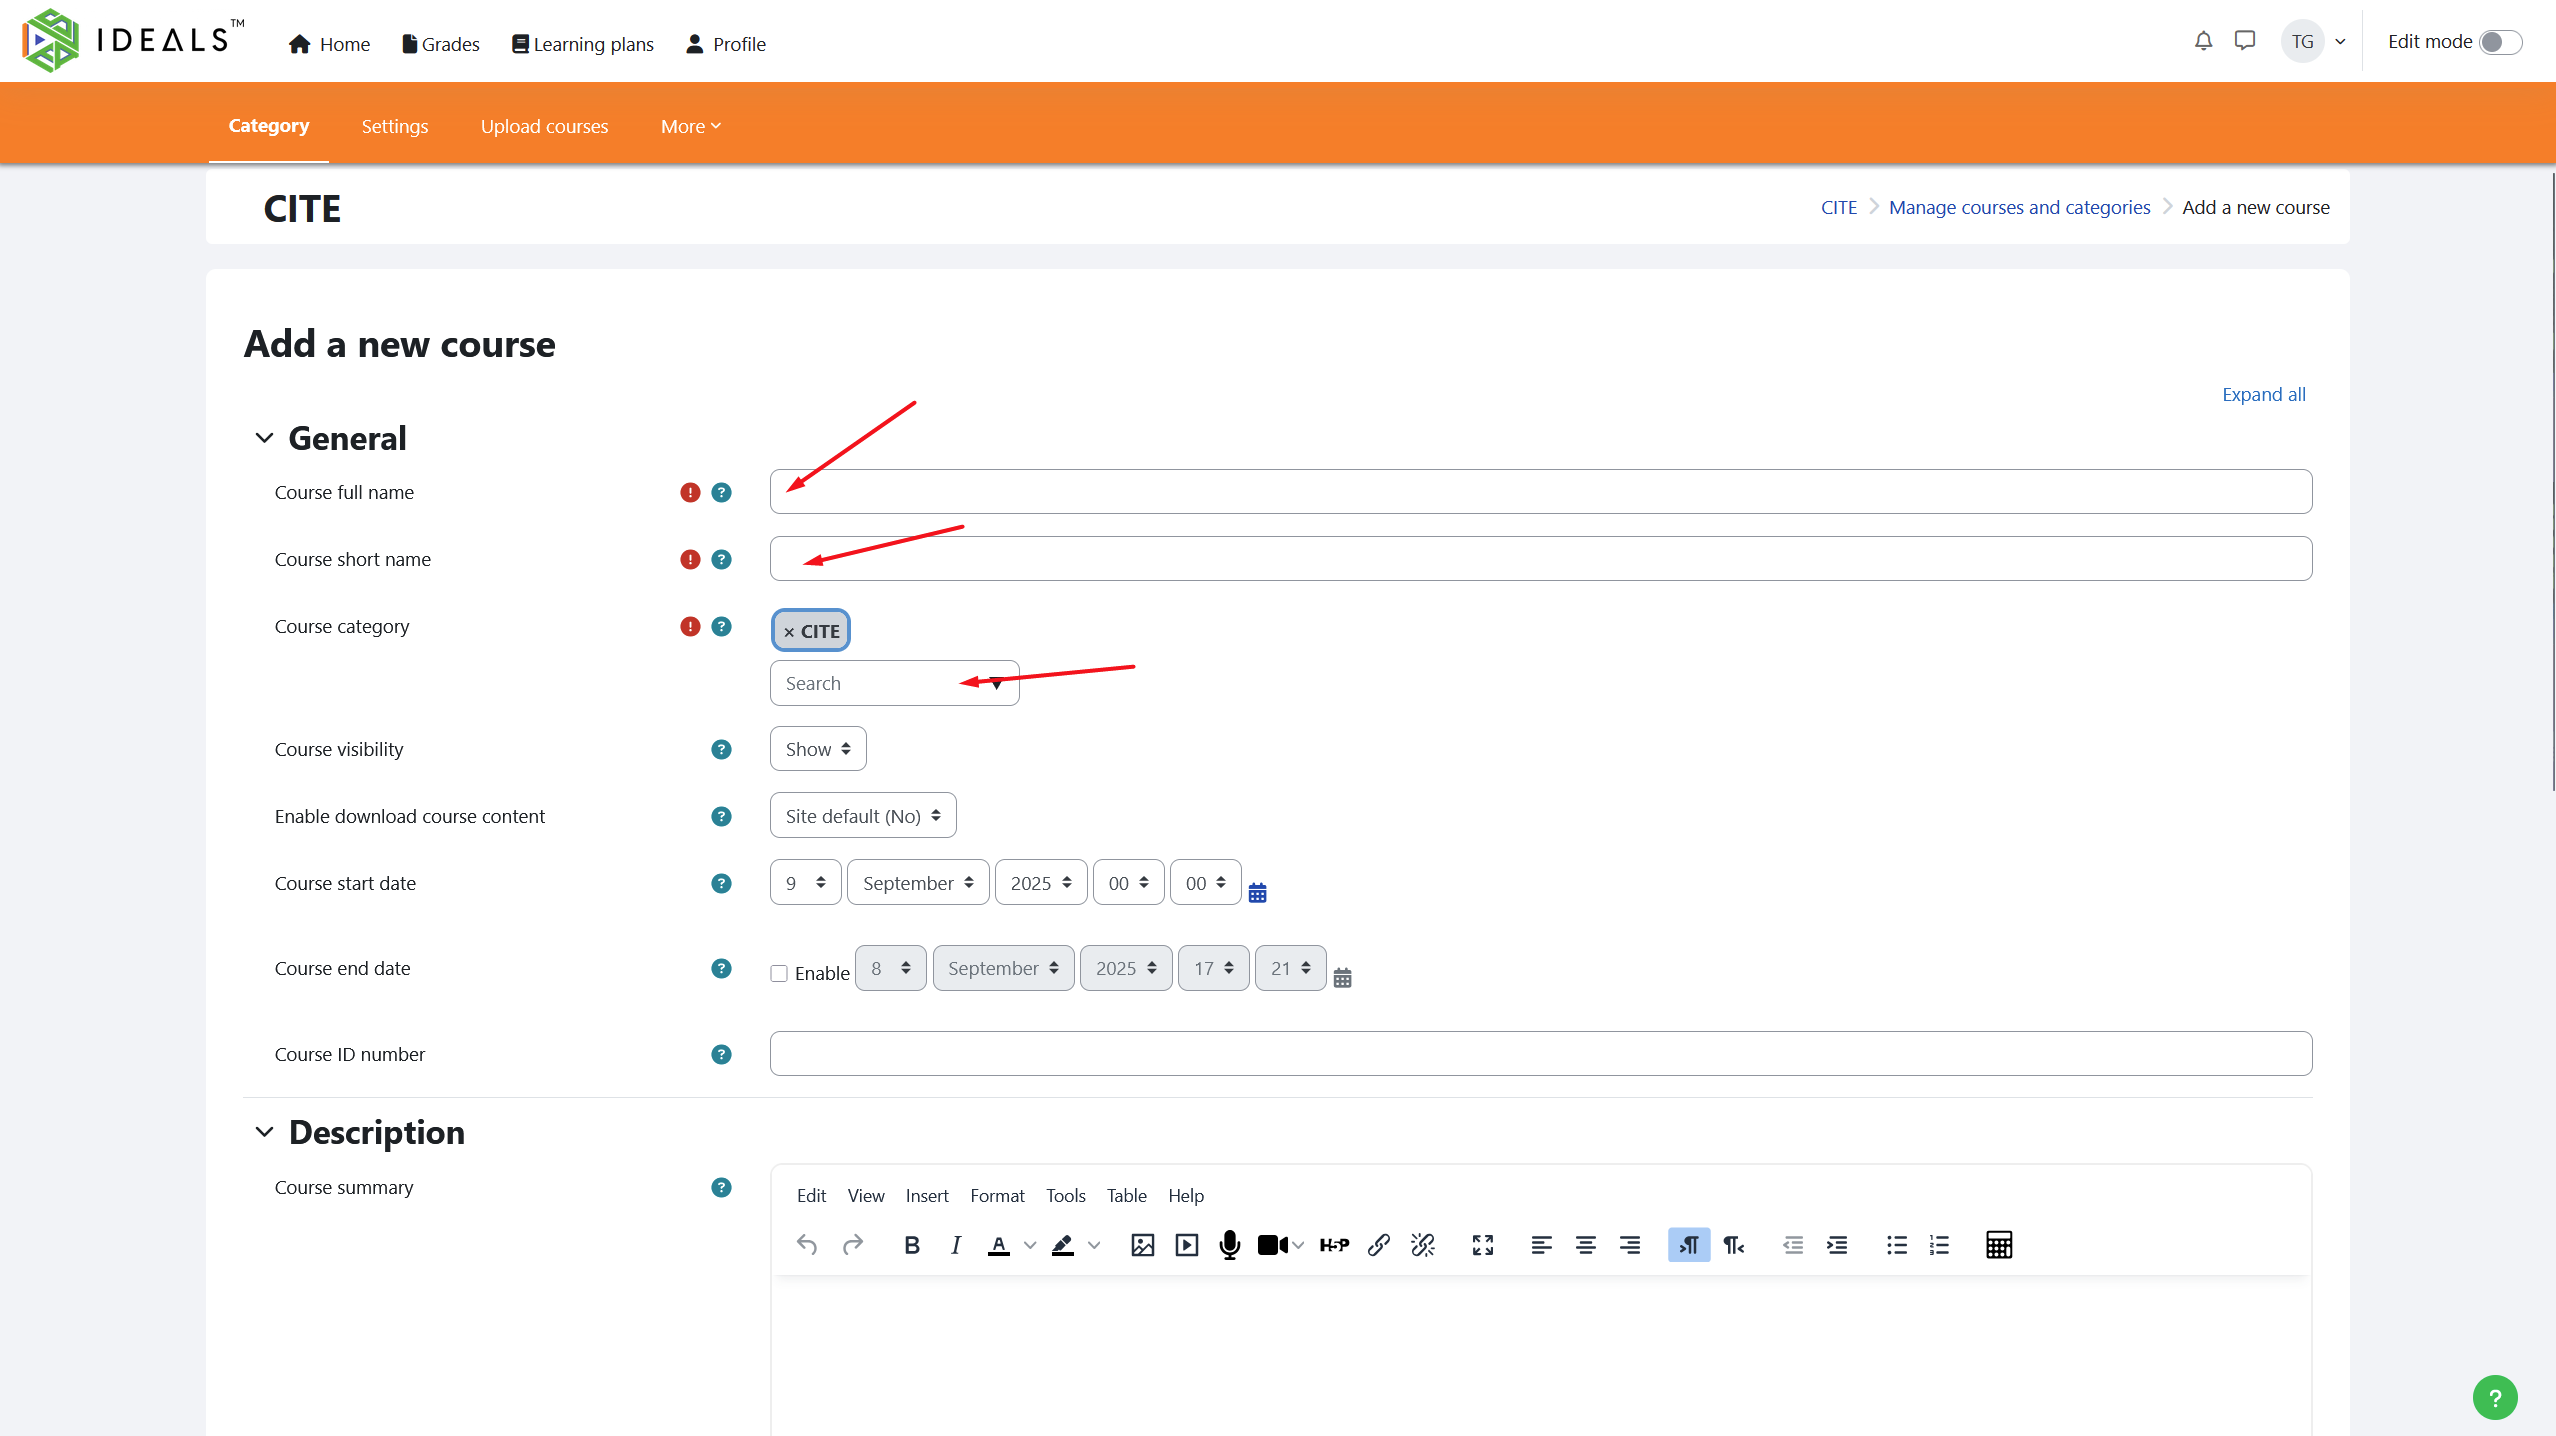Click the record audio microphone icon
Screen dimensions: 2556x1436
(1230, 1245)
